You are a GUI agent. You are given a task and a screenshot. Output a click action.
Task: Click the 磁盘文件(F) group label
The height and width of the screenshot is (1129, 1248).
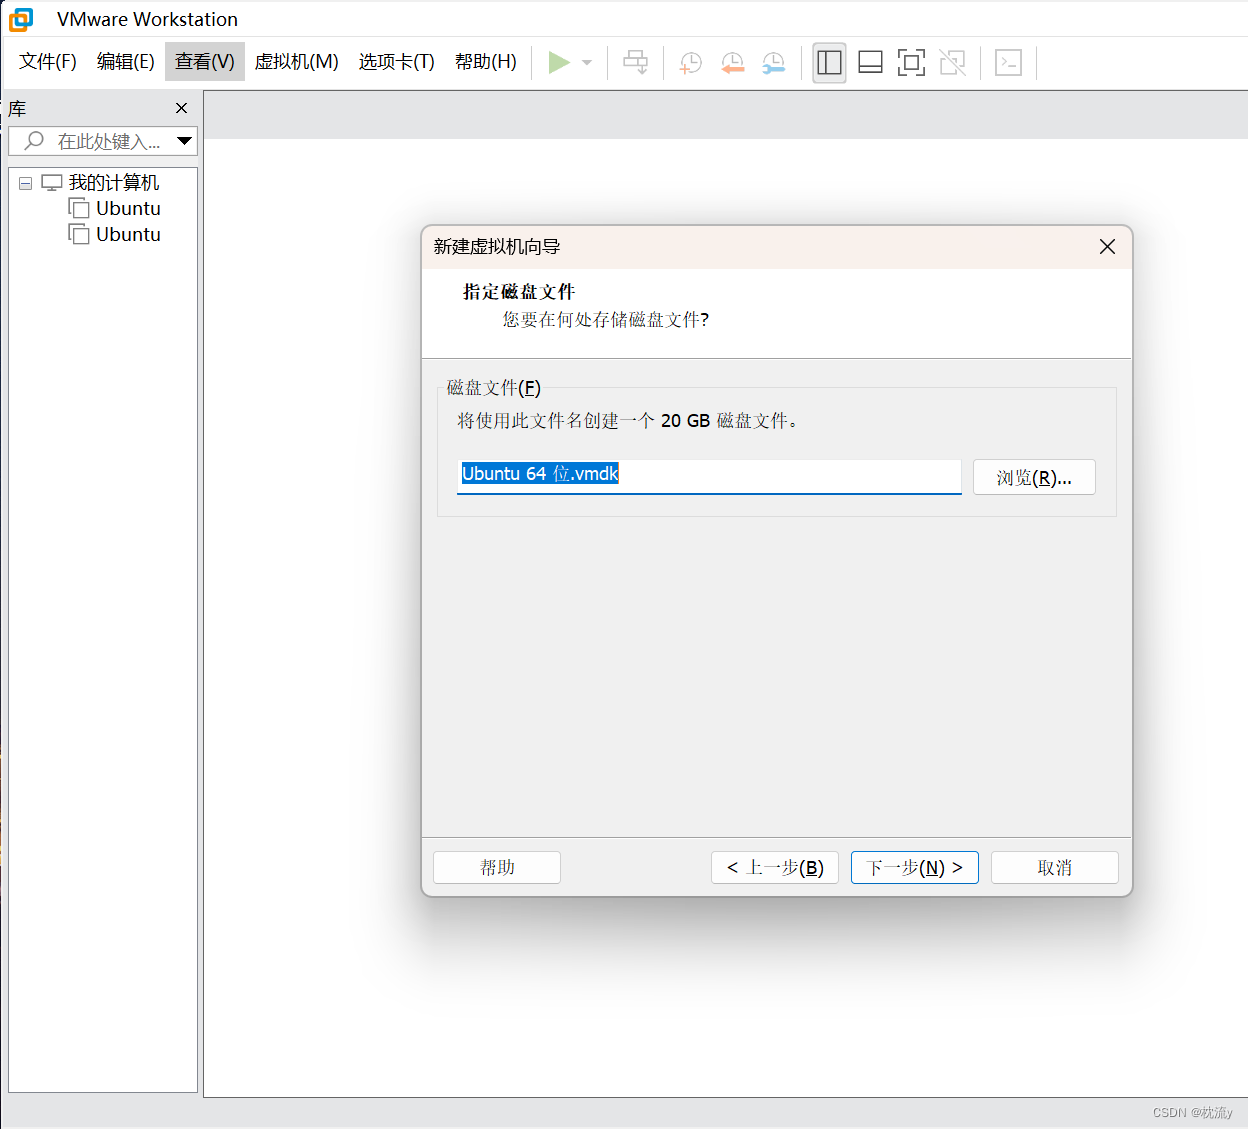(x=494, y=388)
